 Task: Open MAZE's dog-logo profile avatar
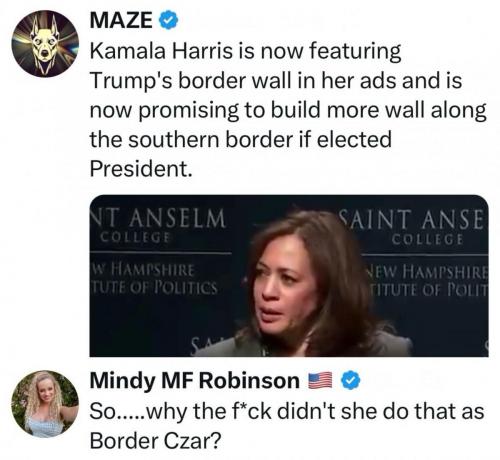[45, 44]
